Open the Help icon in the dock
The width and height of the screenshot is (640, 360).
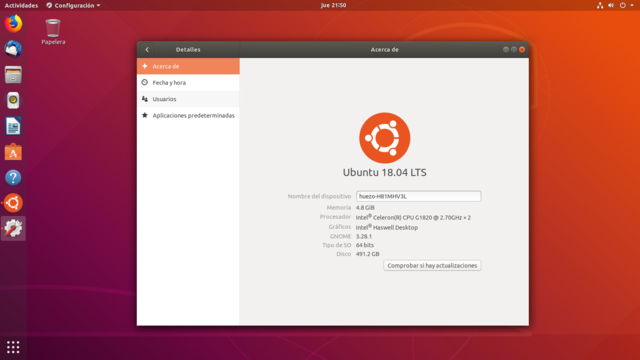pos(13,178)
